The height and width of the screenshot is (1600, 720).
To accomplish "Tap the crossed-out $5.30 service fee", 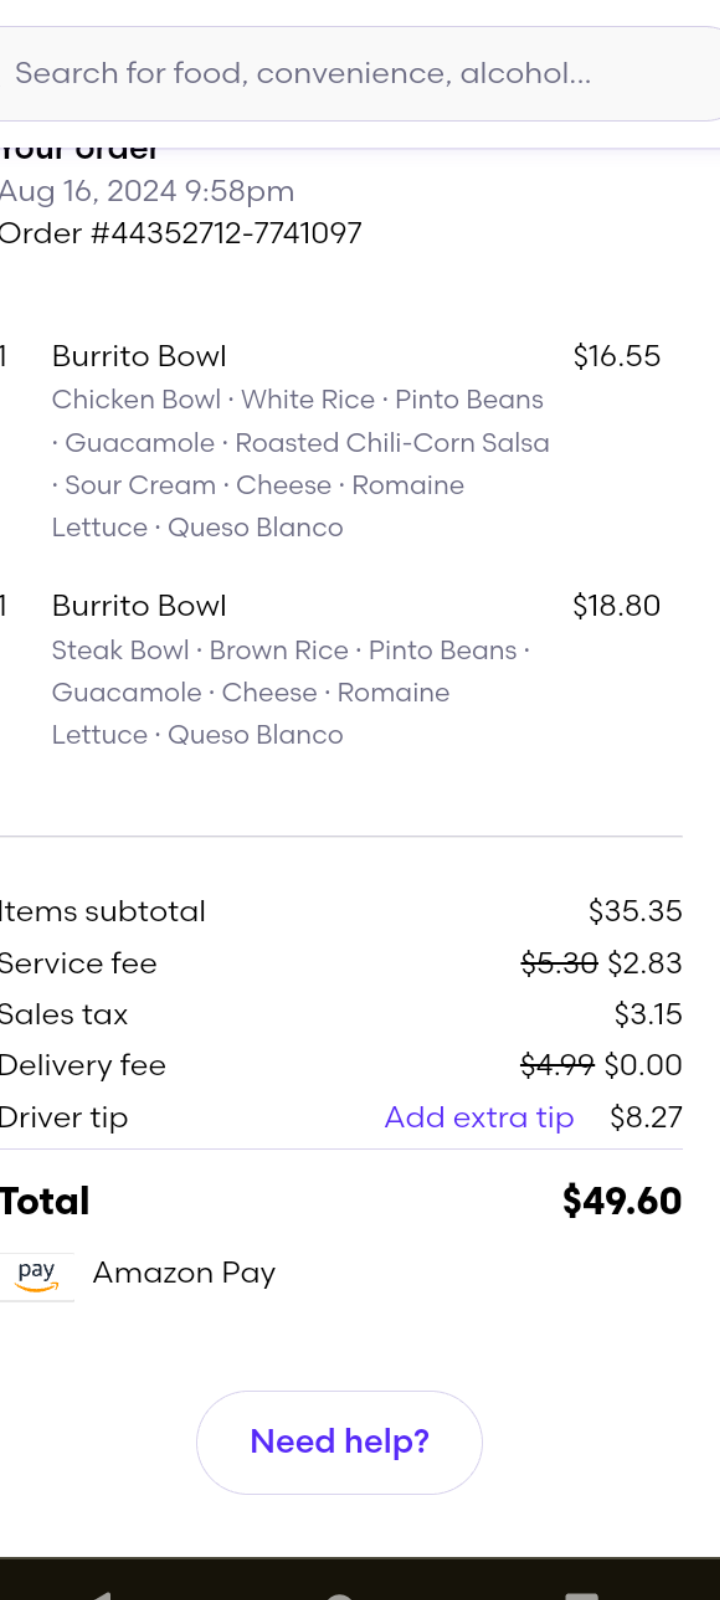I will 559,963.
